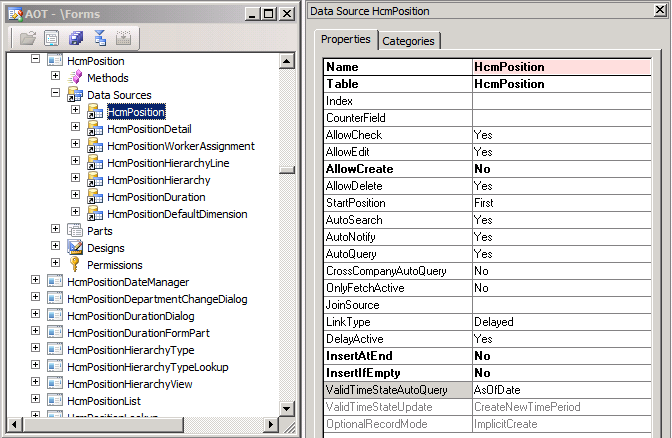Click the Data Sources node icon
Image resolution: width=672 pixels, height=438 pixels.
75,95
